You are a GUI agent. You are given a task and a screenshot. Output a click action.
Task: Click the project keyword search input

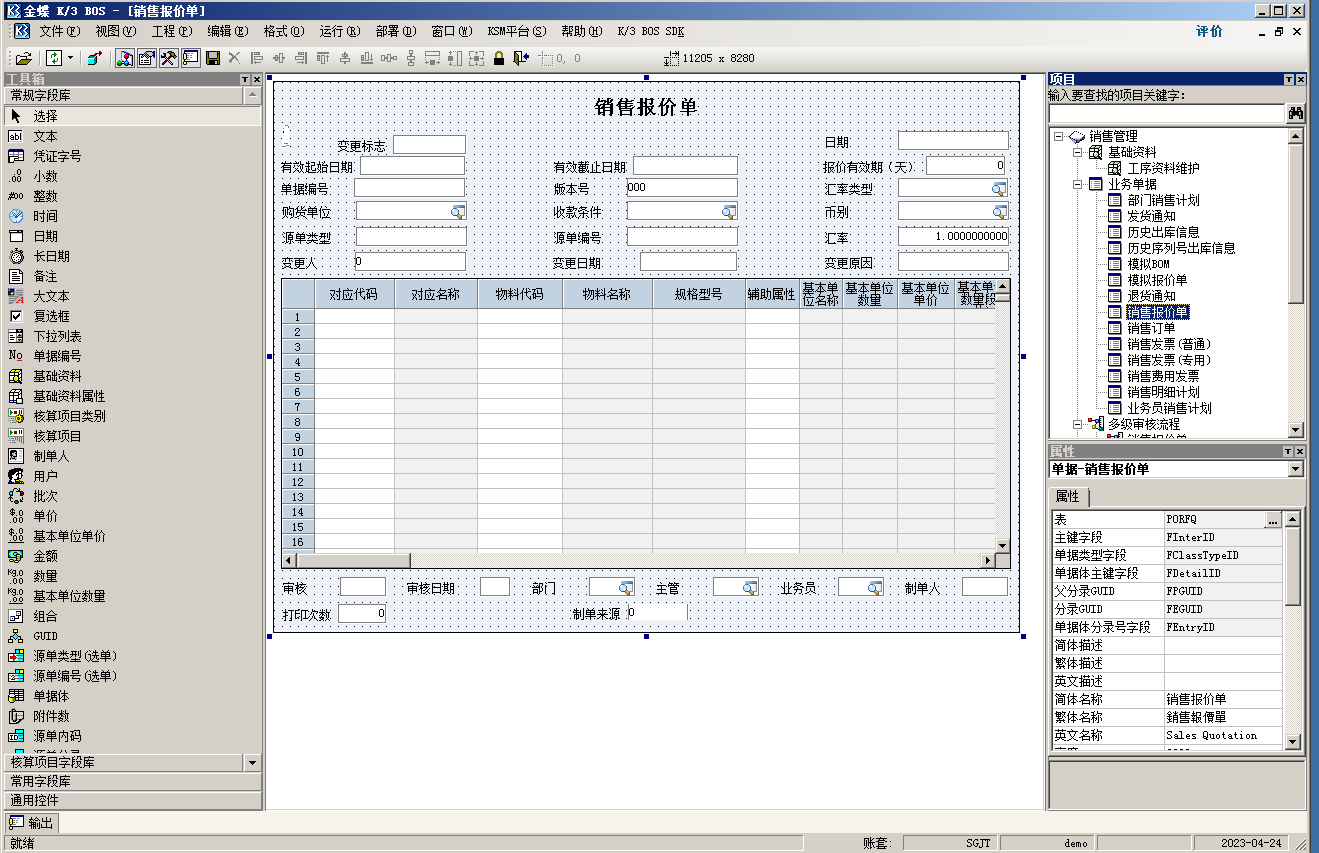1166,114
